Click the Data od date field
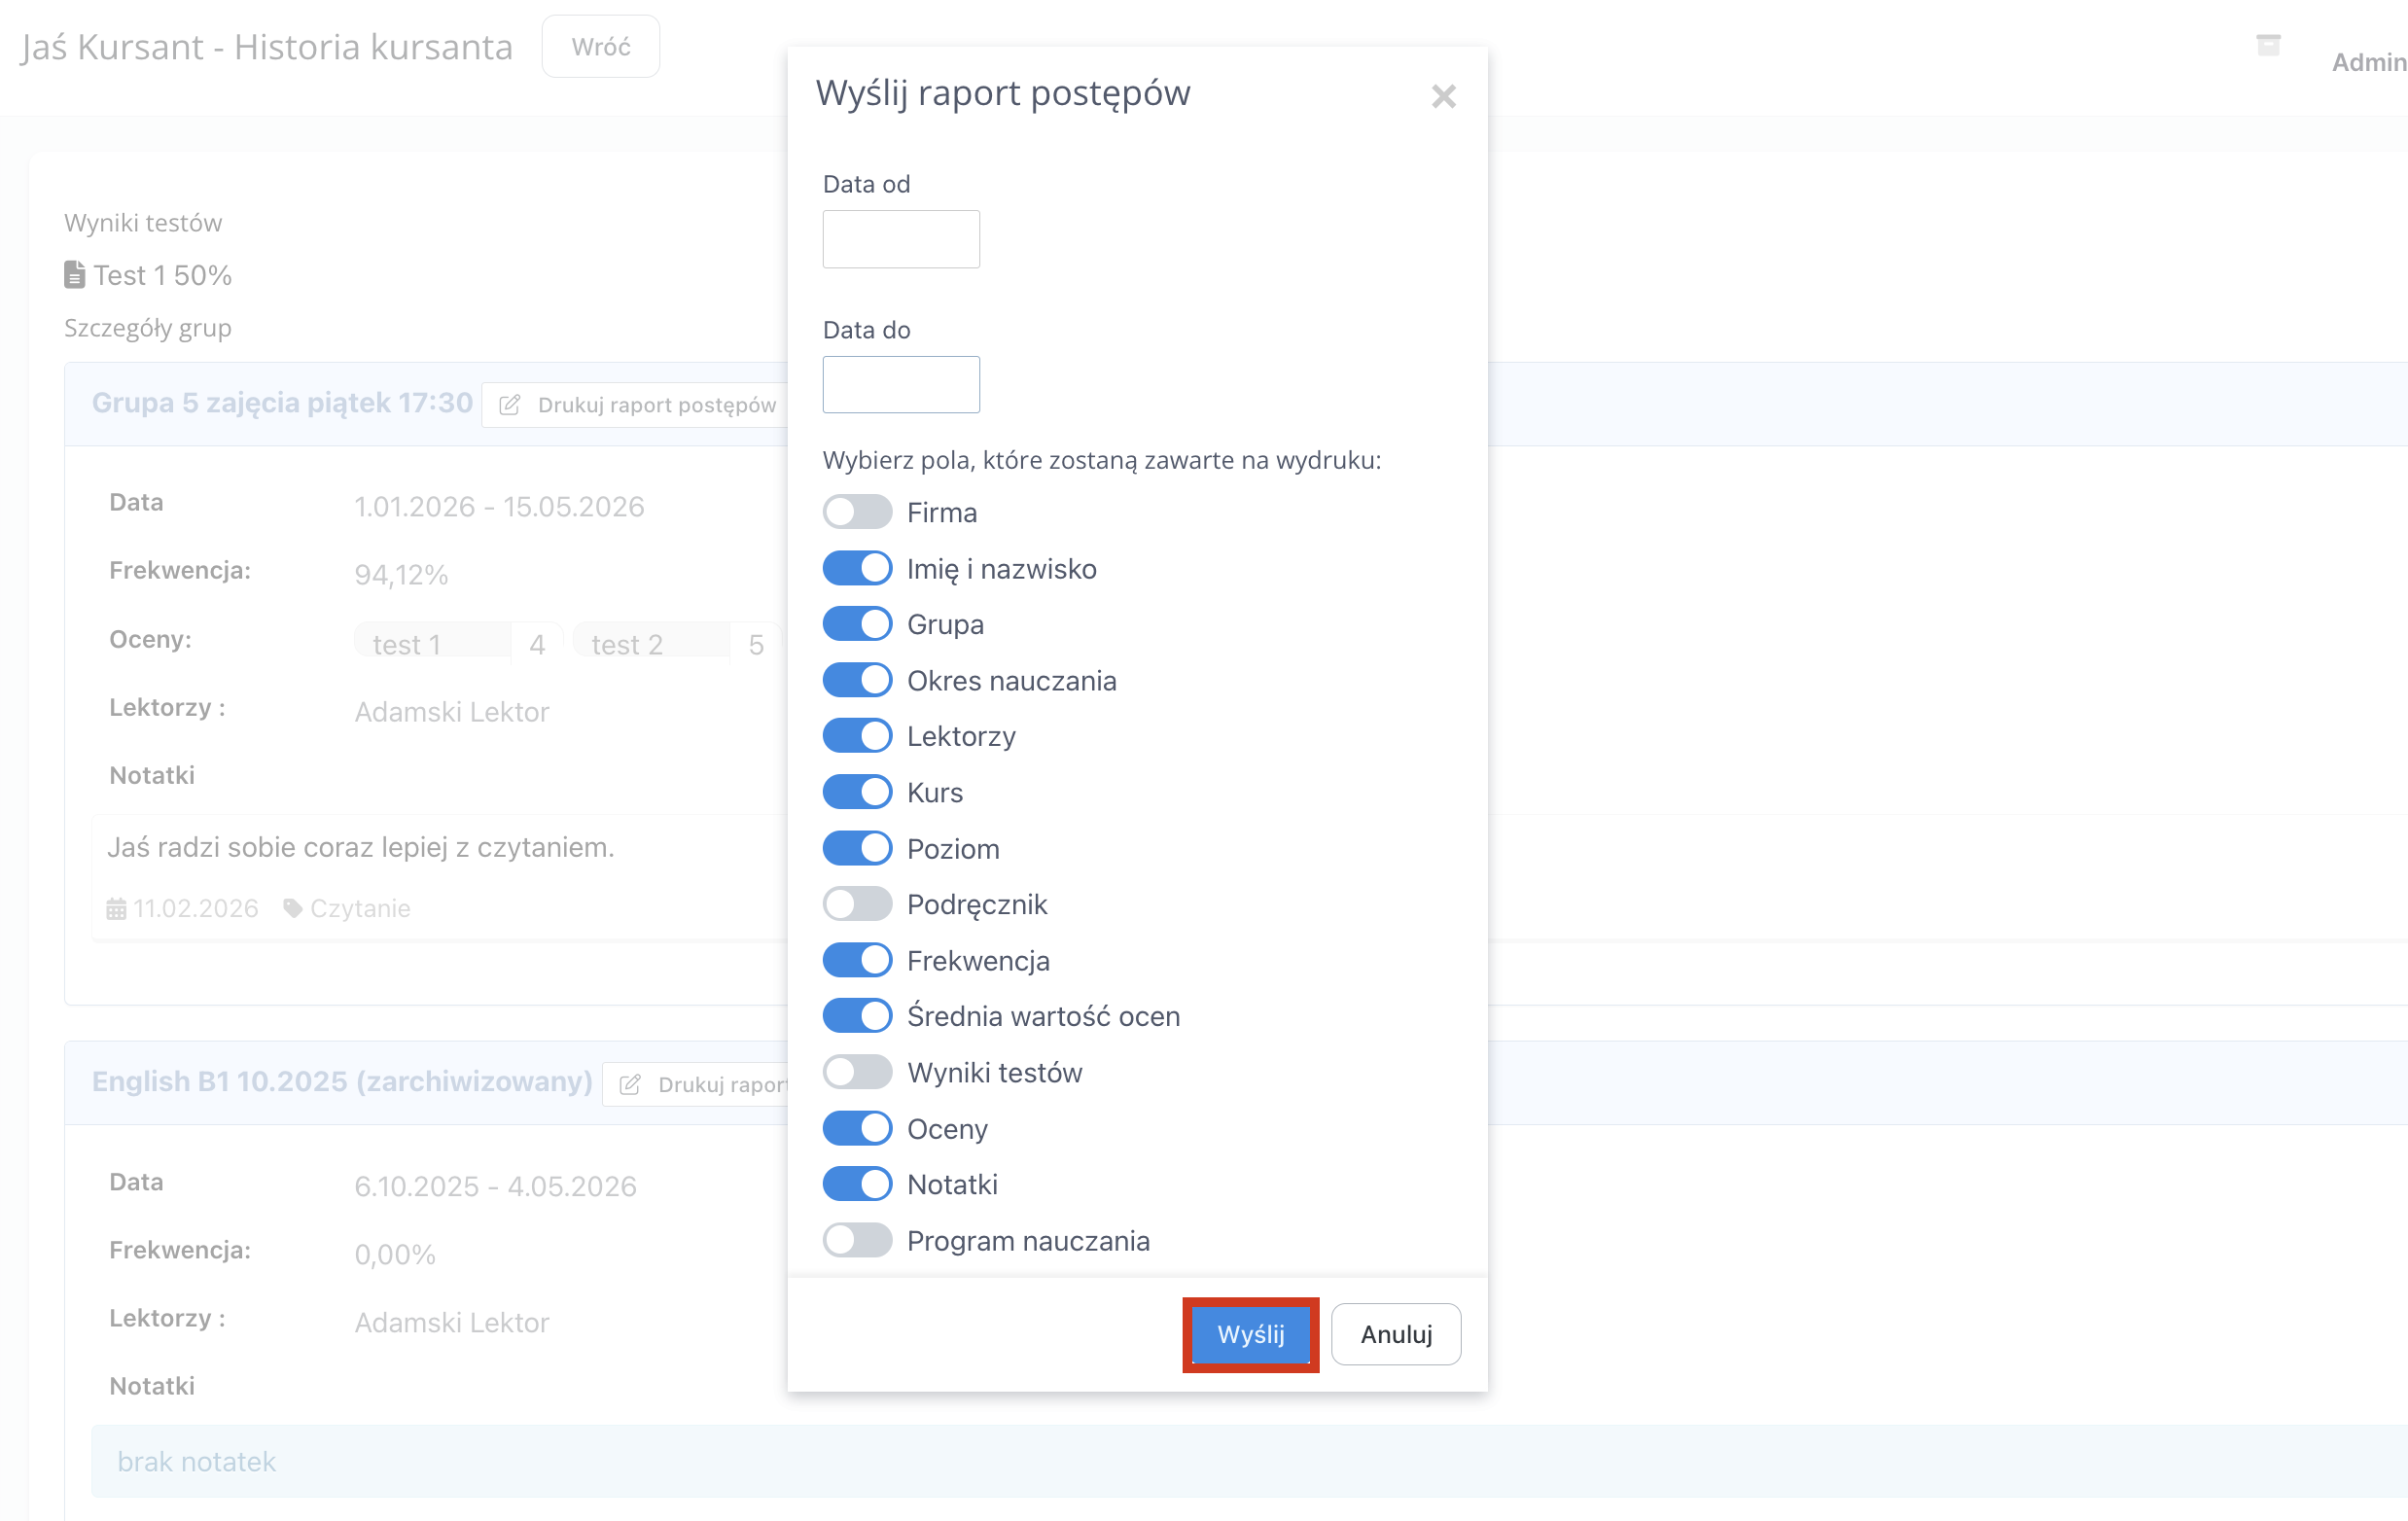Screen dimensions: 2408x1521 click(900, 239)
